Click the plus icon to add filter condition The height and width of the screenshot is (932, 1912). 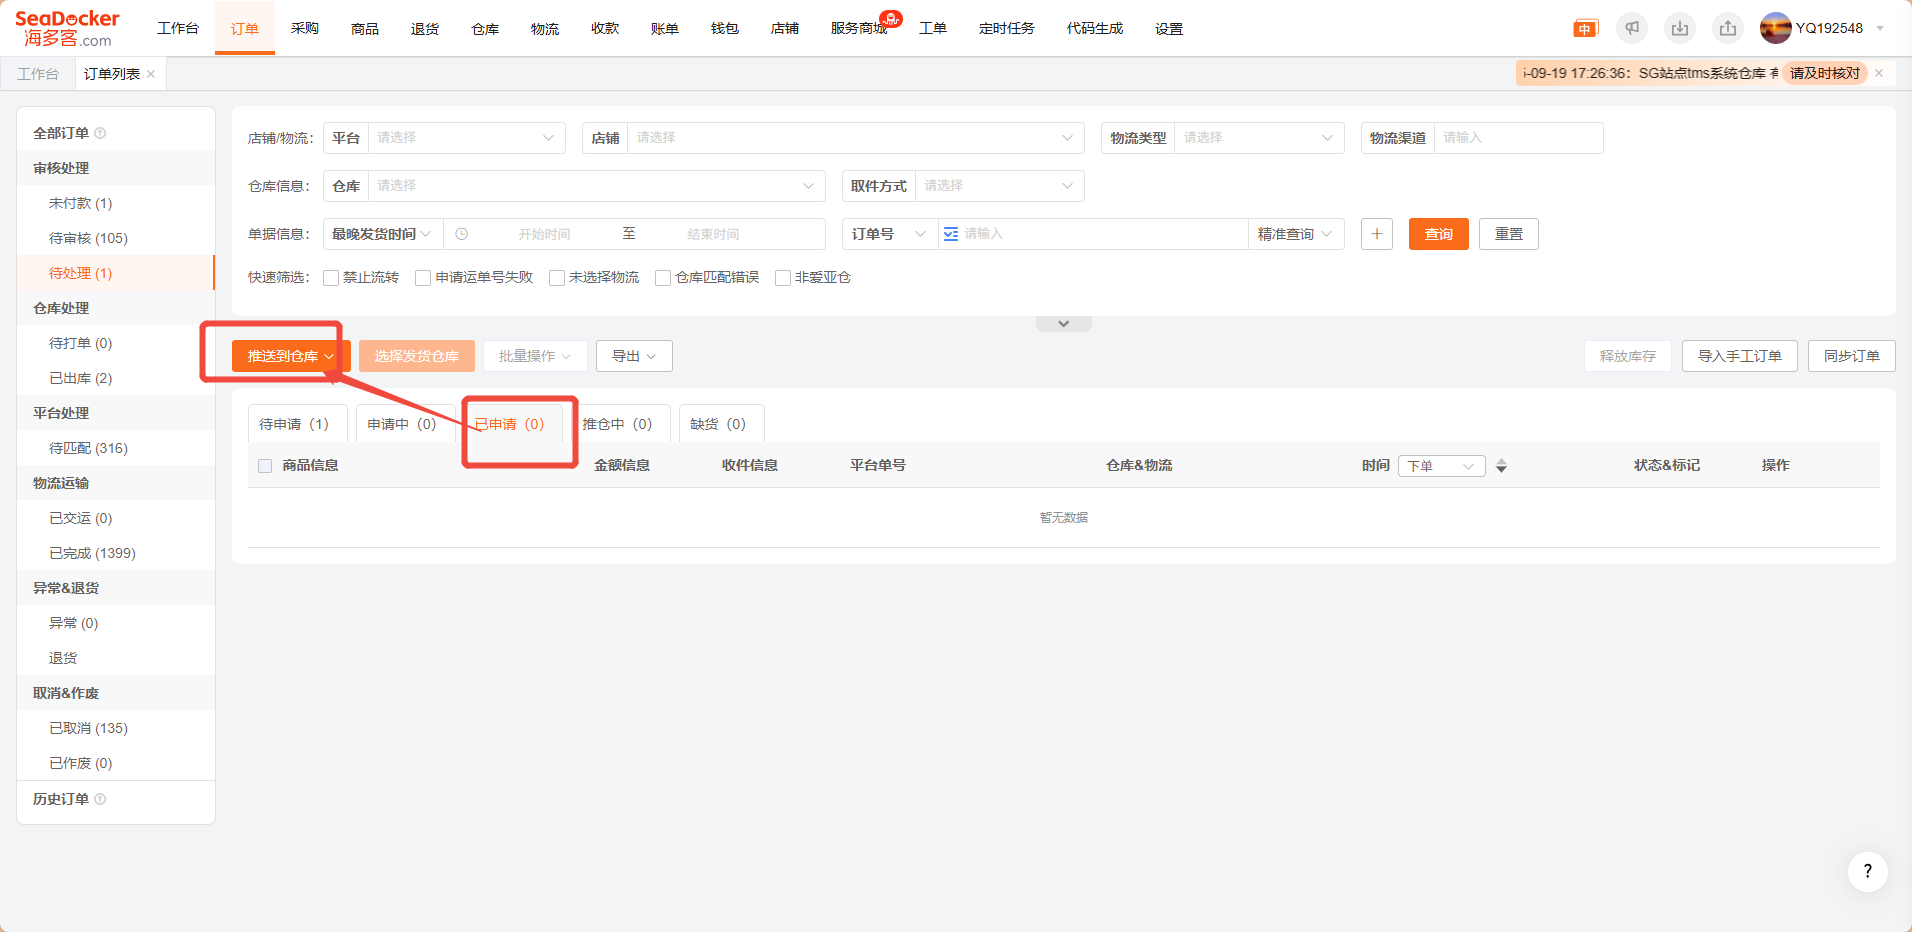(x=1377, y=234)
